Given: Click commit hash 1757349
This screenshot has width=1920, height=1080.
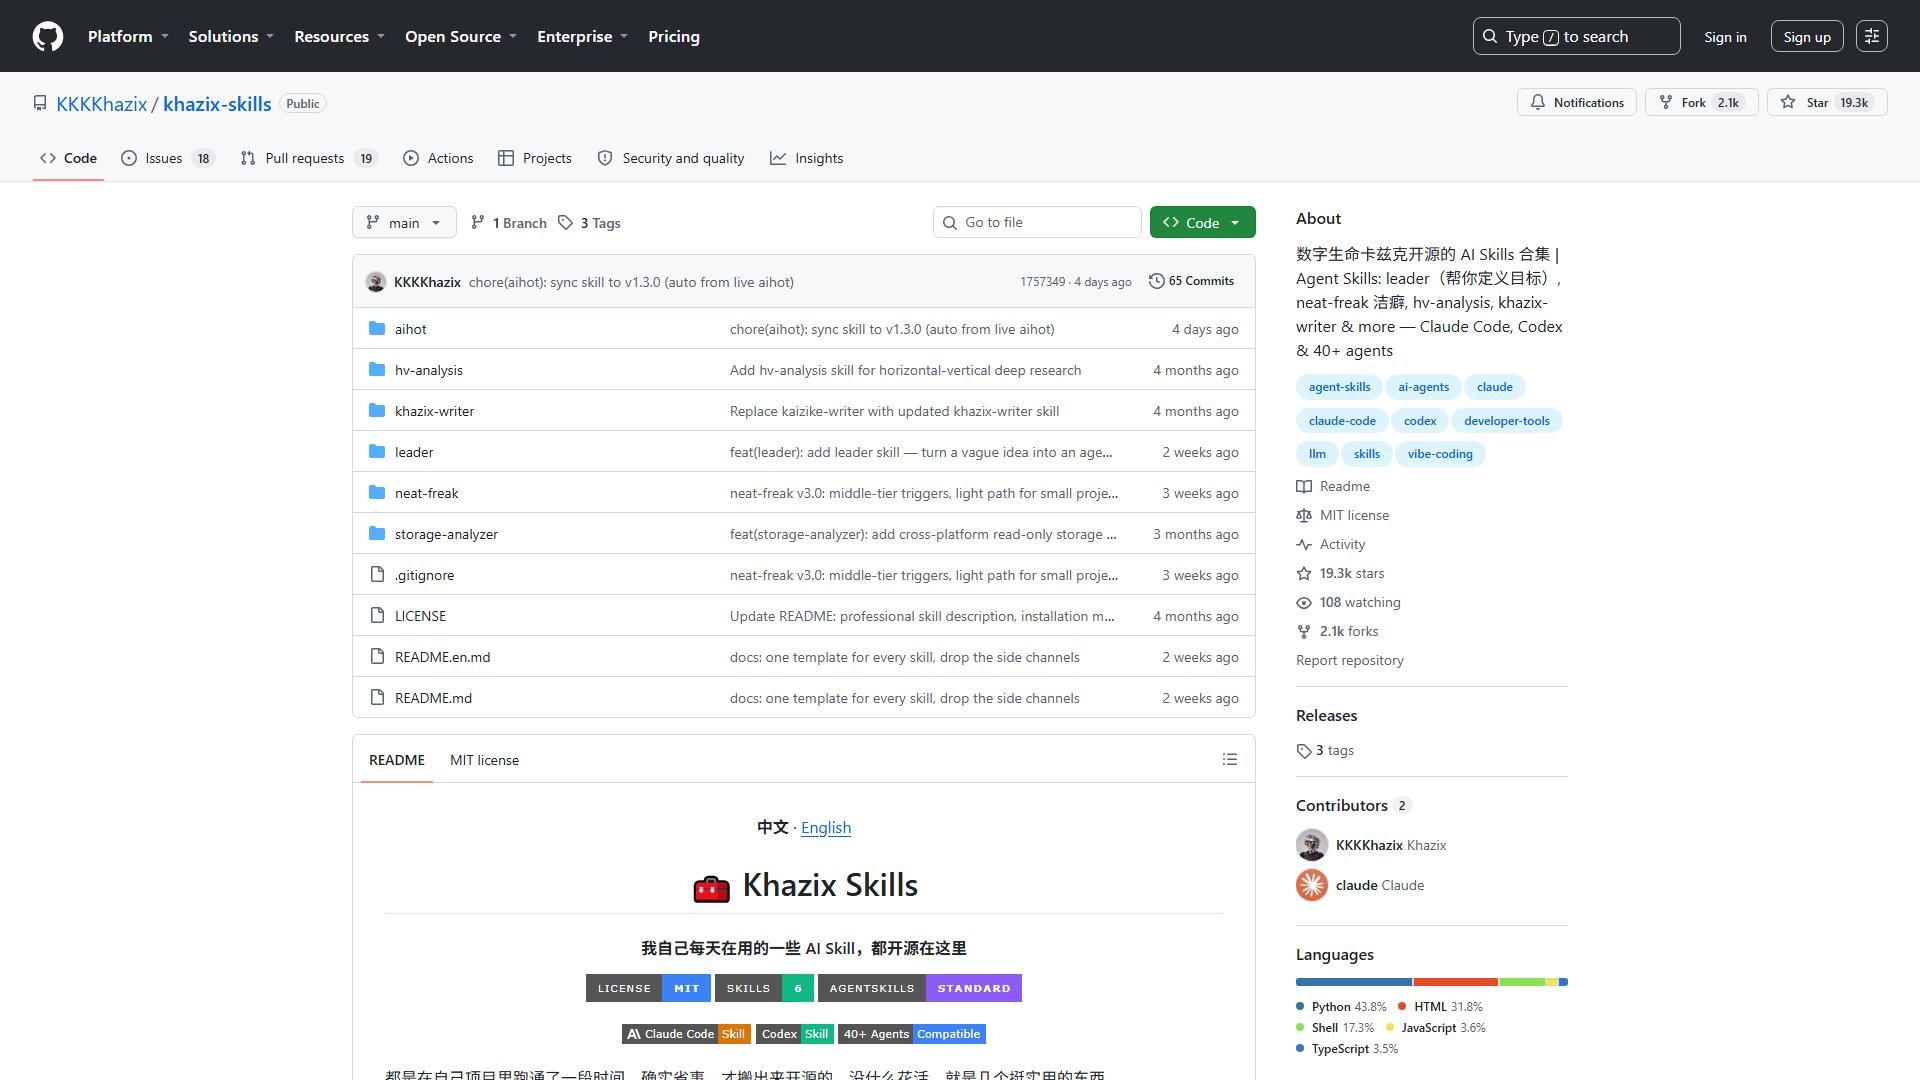Looking at the screenshot, I should (1042, 282).
